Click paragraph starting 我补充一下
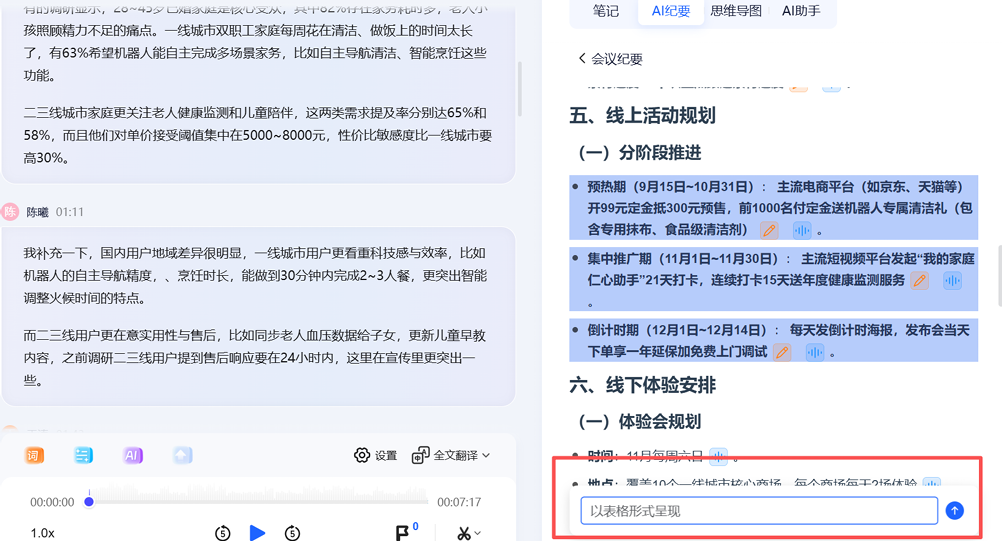 256,275
